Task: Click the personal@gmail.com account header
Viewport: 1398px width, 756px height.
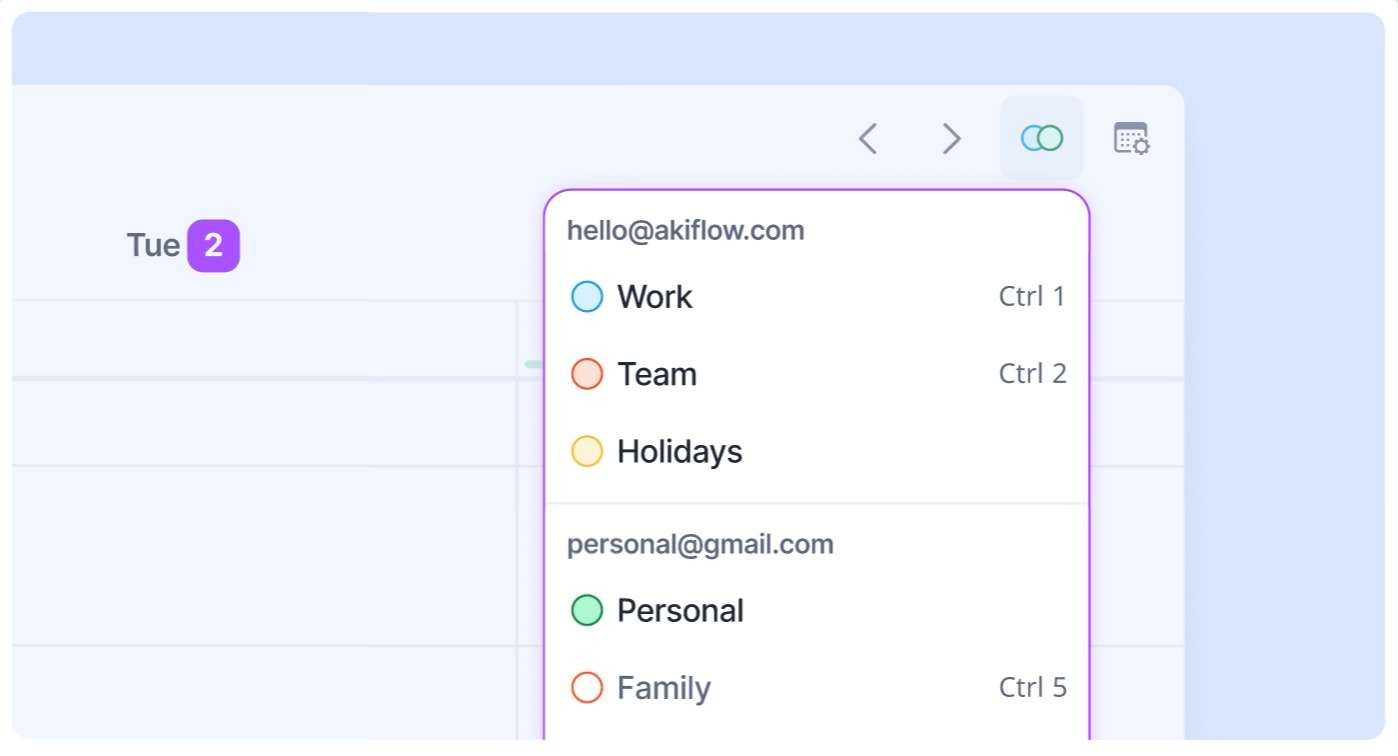Action: tap(700, 545)
